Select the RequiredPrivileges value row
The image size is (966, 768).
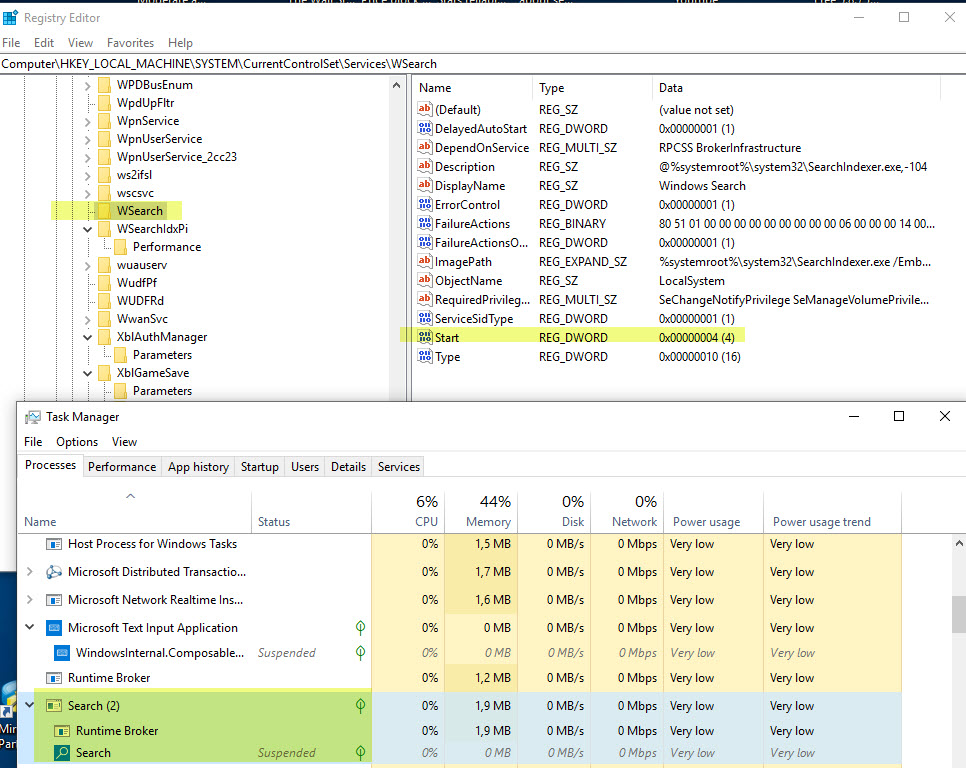(675, 299)
